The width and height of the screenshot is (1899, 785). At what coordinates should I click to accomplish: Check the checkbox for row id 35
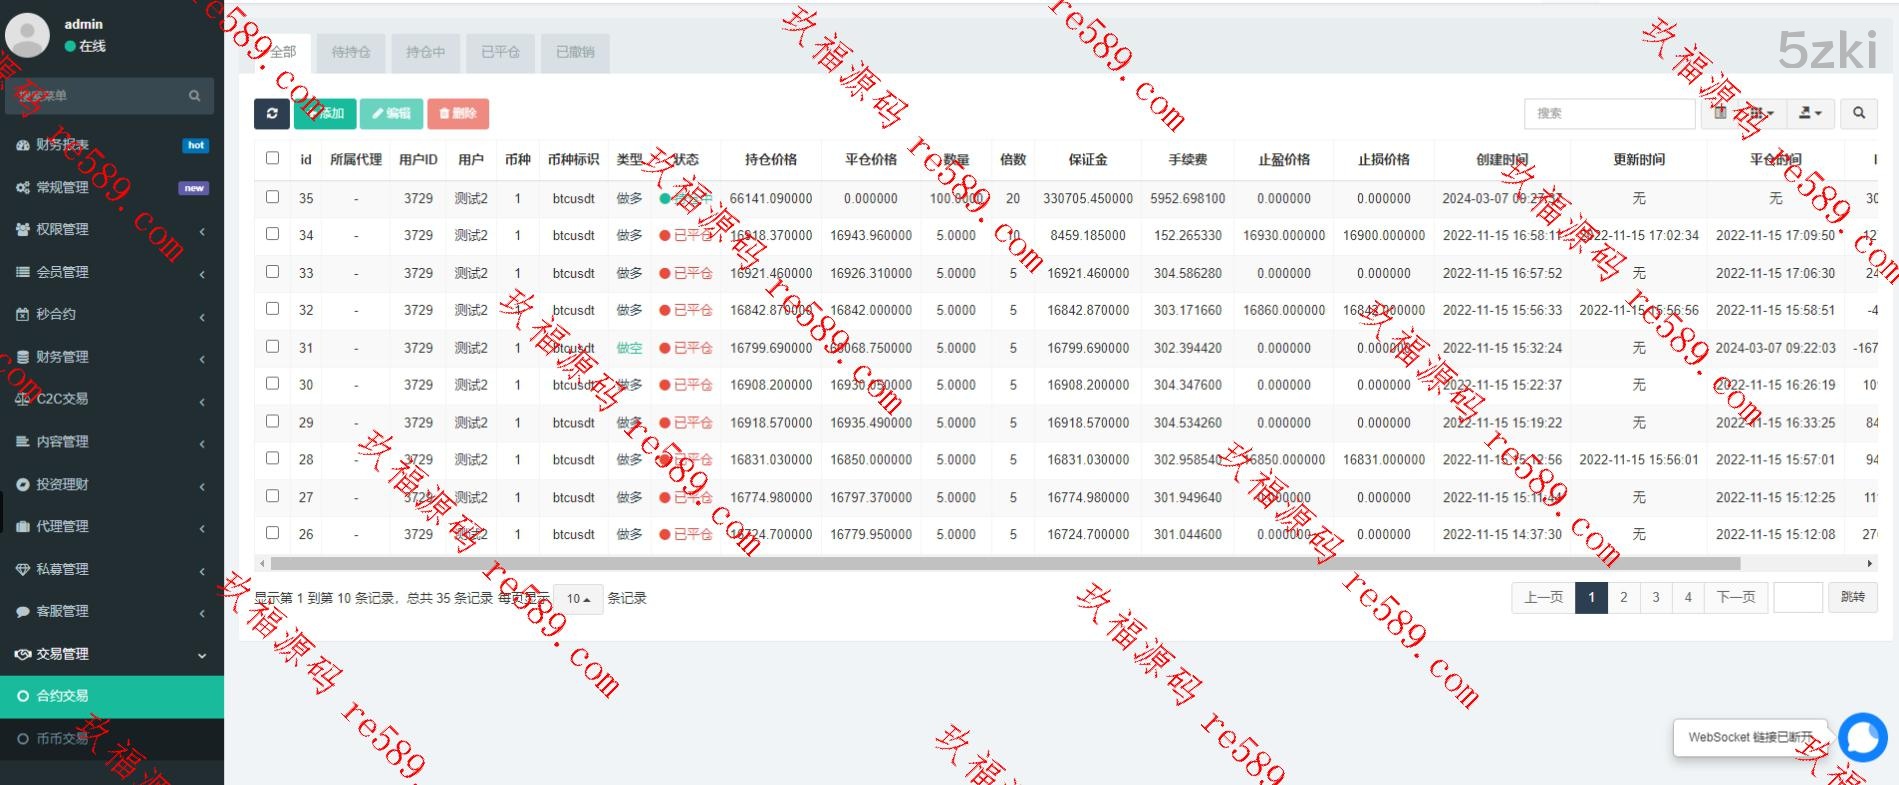click(x=272, y=197)
